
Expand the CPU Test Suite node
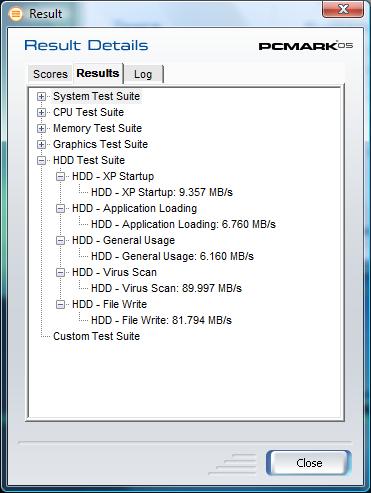point(41,112)
